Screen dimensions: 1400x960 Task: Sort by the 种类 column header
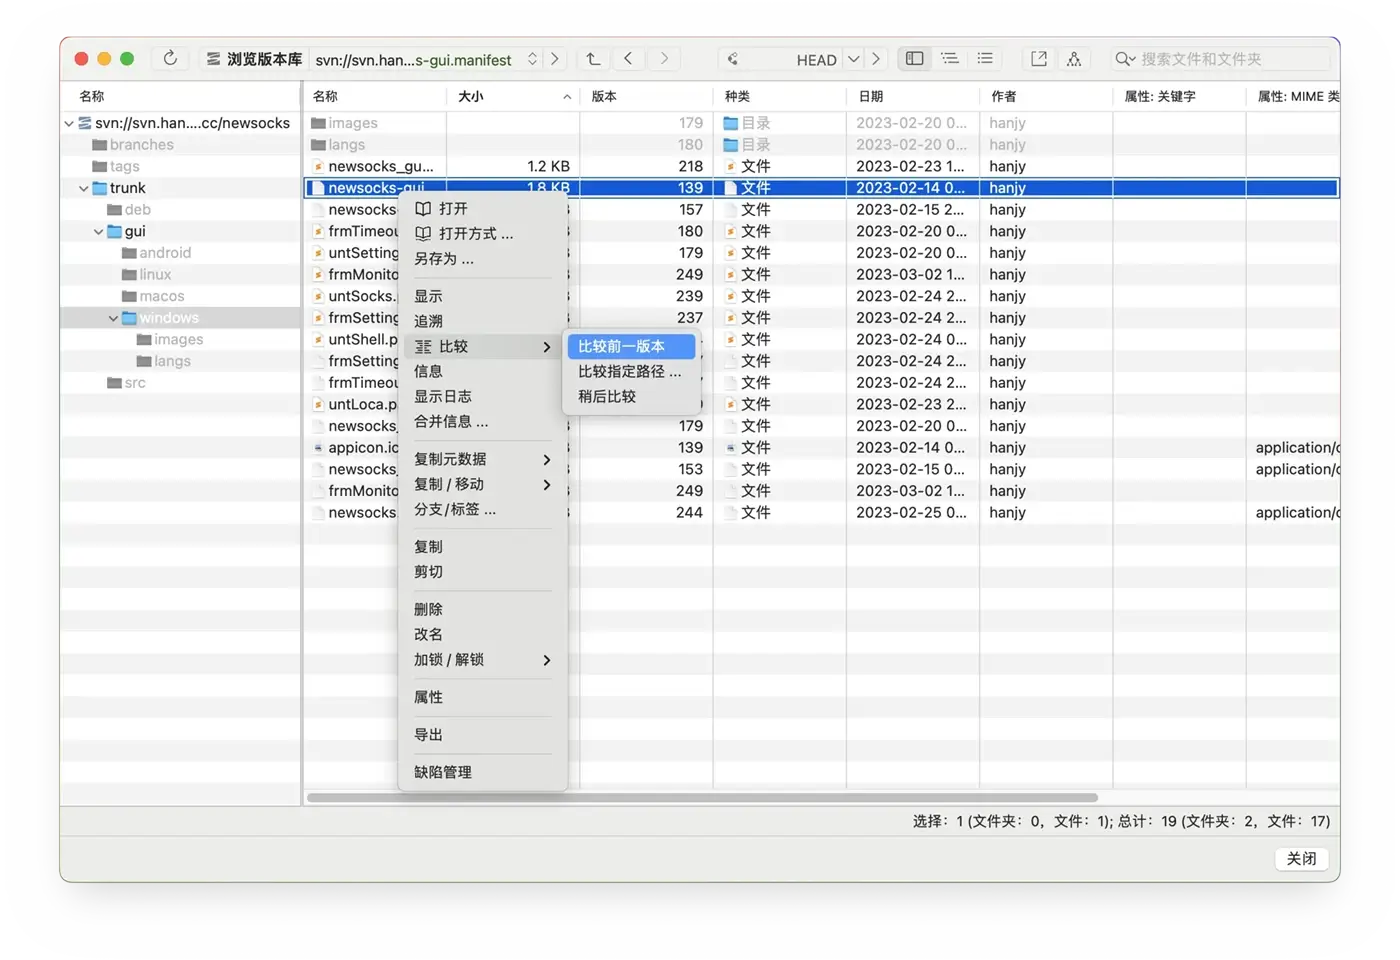point(779,97)
